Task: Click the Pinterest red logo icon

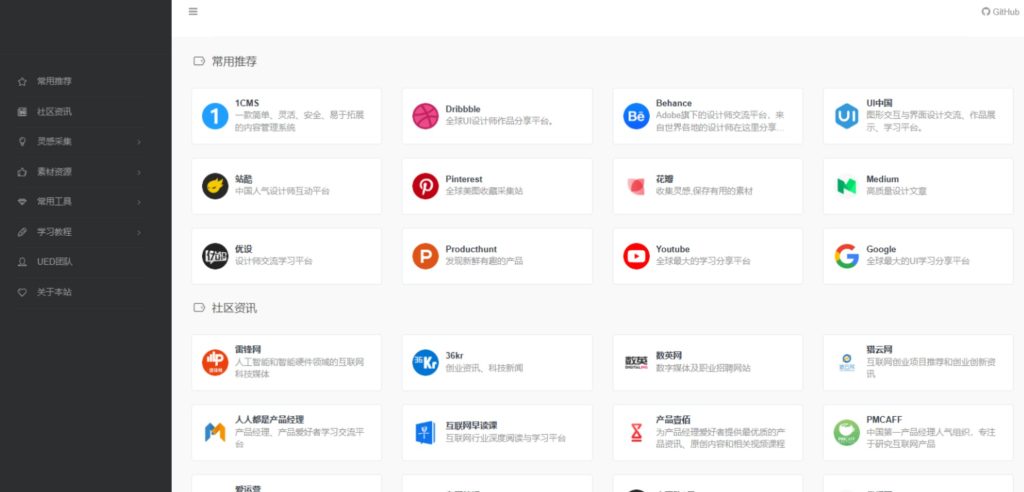Action: 426,186
